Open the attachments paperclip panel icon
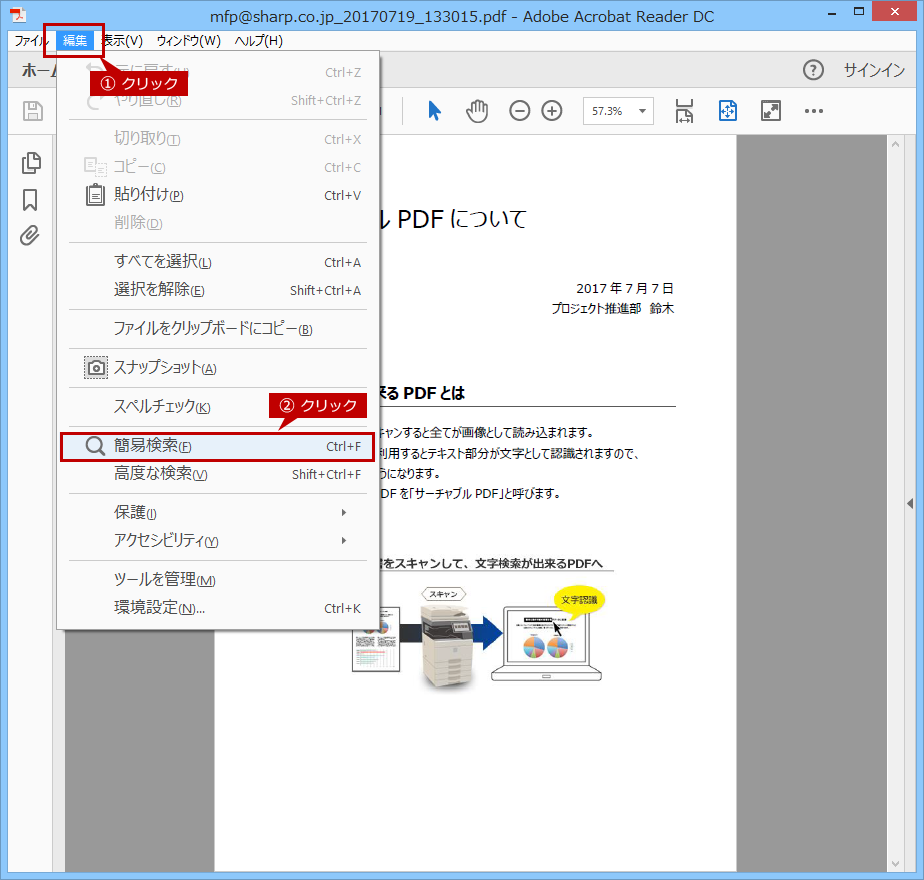 click(29, 235)
